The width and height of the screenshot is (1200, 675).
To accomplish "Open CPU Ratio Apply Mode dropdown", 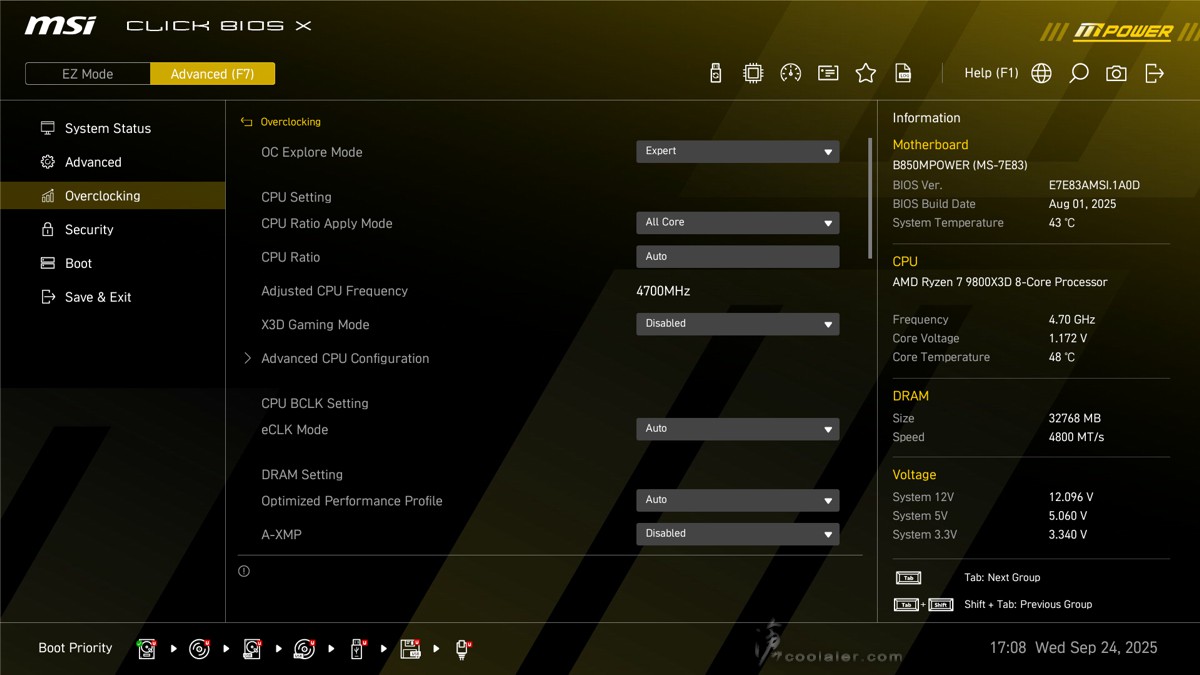I will (738, 222).
